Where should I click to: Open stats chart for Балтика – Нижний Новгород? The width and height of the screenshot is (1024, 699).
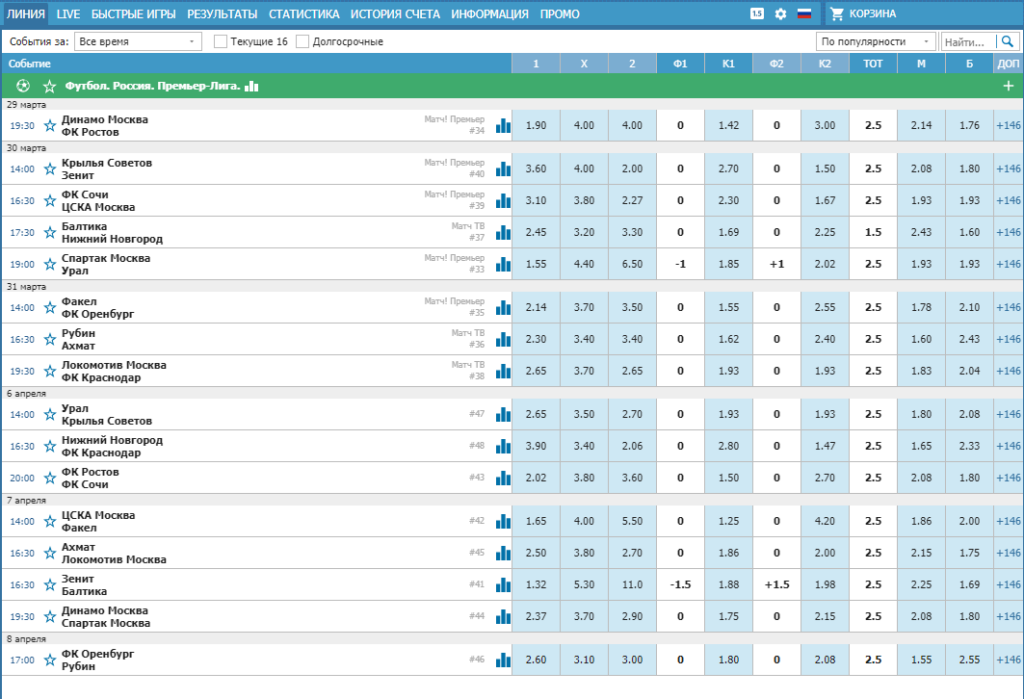503,233
